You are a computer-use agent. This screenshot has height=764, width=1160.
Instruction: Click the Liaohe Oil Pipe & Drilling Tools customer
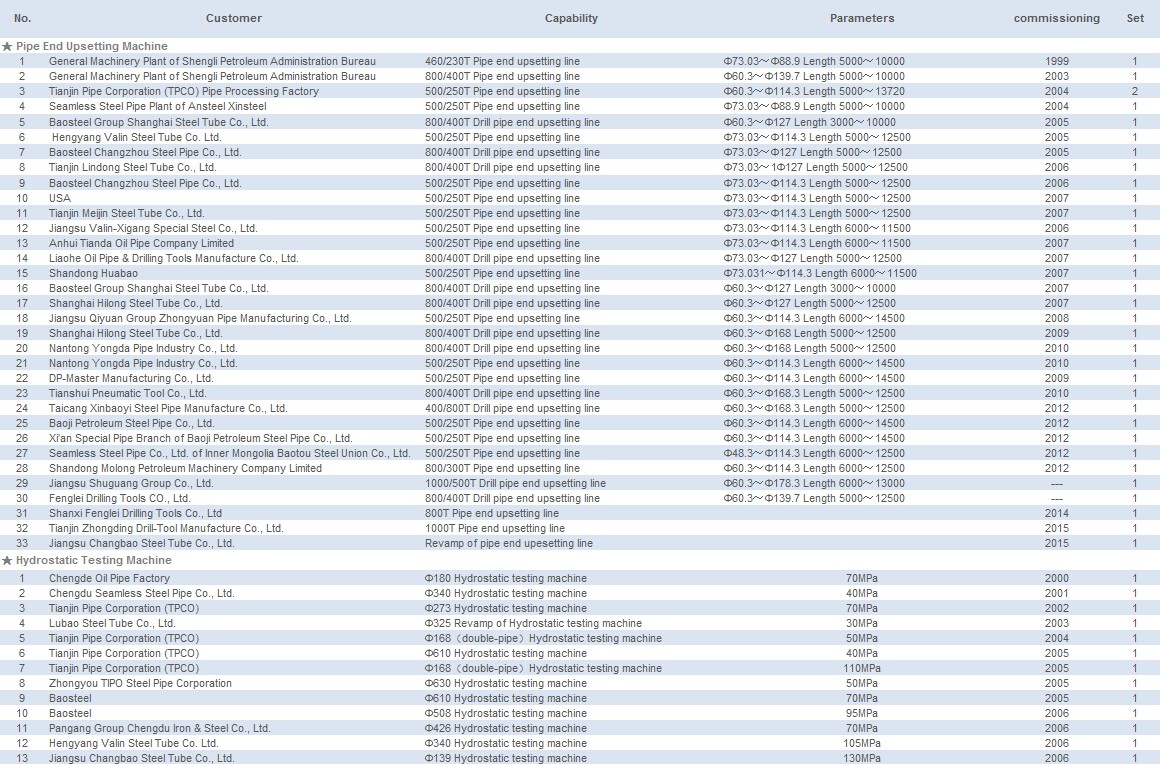tap(174, 258)
